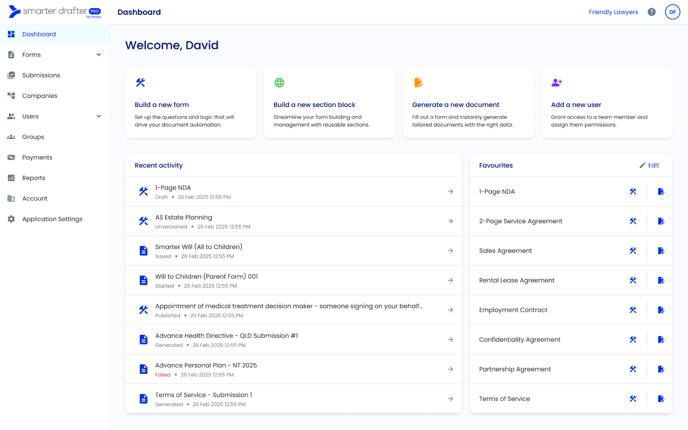Screen dimensions: 688x430
Task: Open Terms of Service - Submission 1 entry
Action: tap(293, 399)
